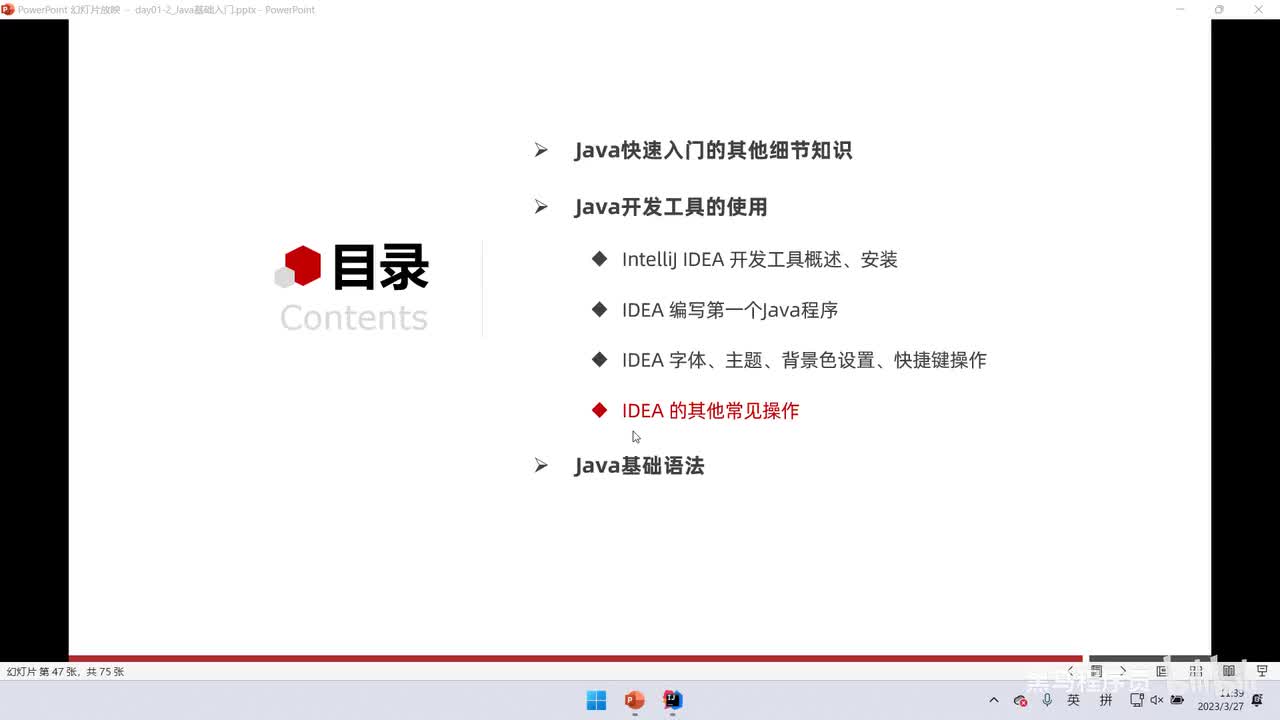Open the network status tray icon
1280x720 pixels.
[1137, 700]
